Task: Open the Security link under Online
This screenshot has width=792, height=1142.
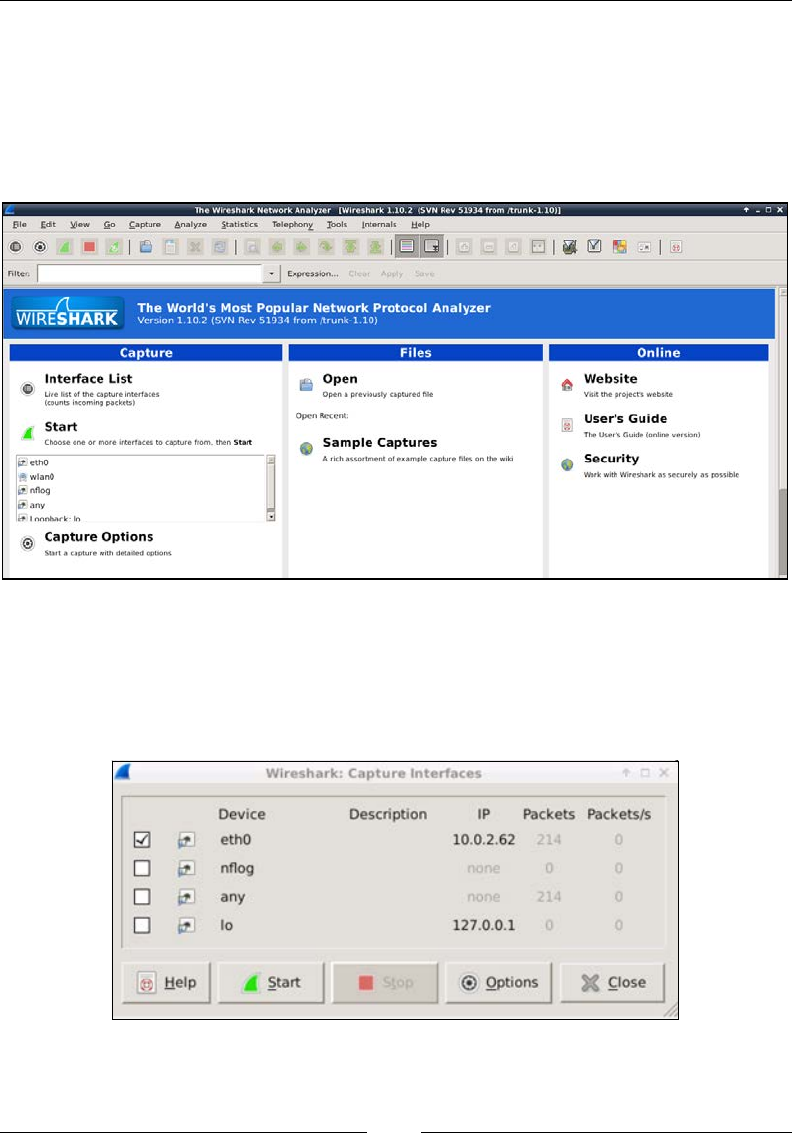Action: [x=611, y=459]
